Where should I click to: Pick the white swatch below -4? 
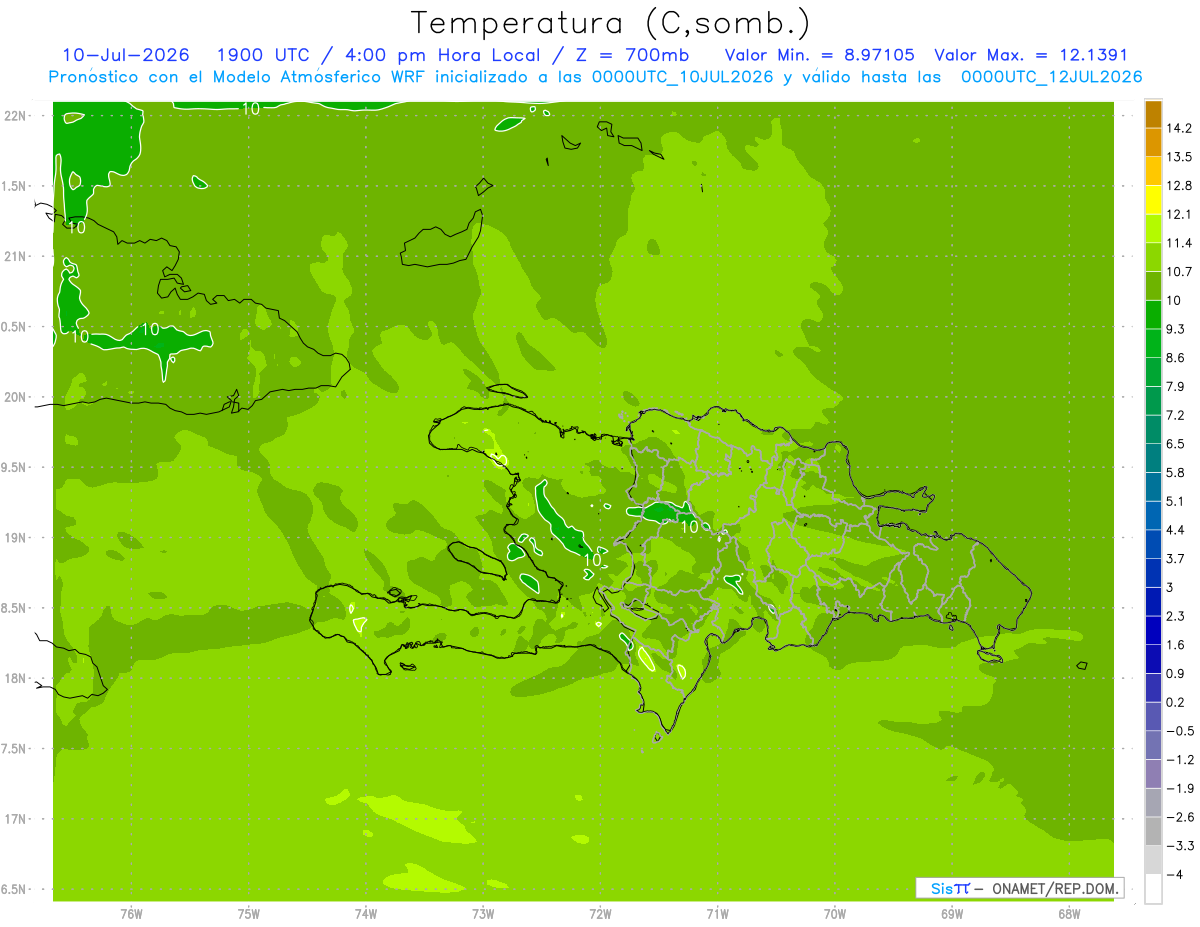click(x=1153, y=889)
